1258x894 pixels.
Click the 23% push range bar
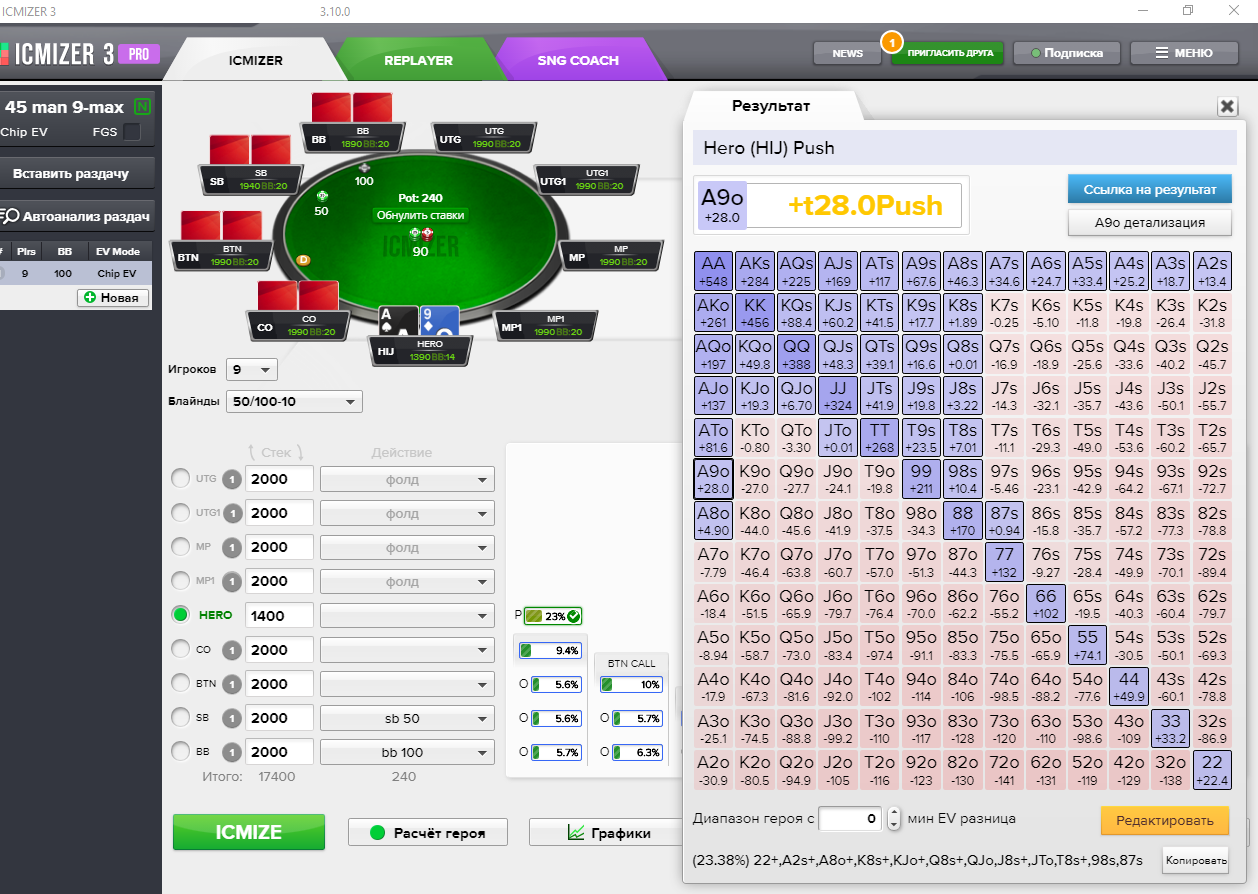553,617
